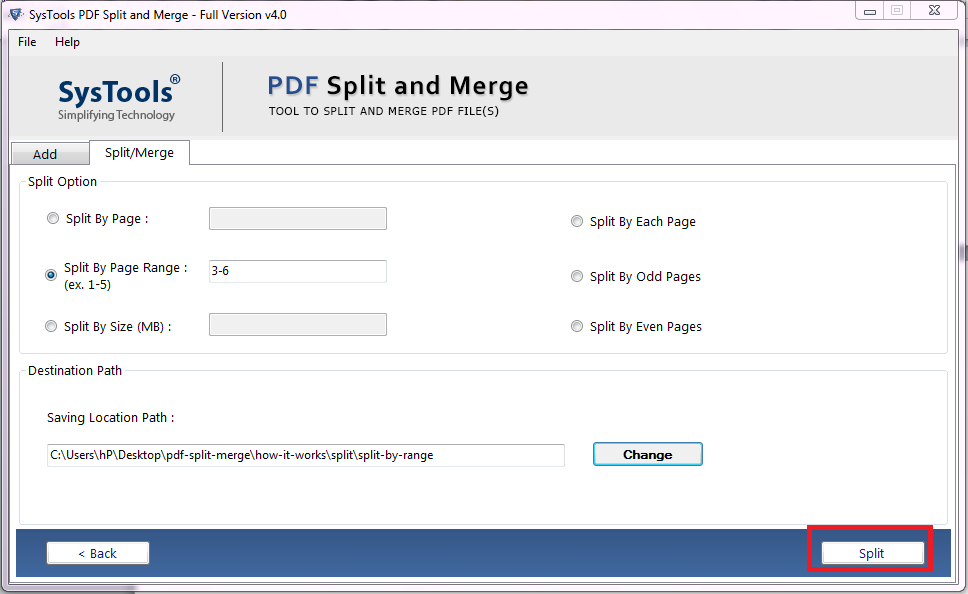
Task: Click the Change button for destination path
Action: tap(648, 454)
